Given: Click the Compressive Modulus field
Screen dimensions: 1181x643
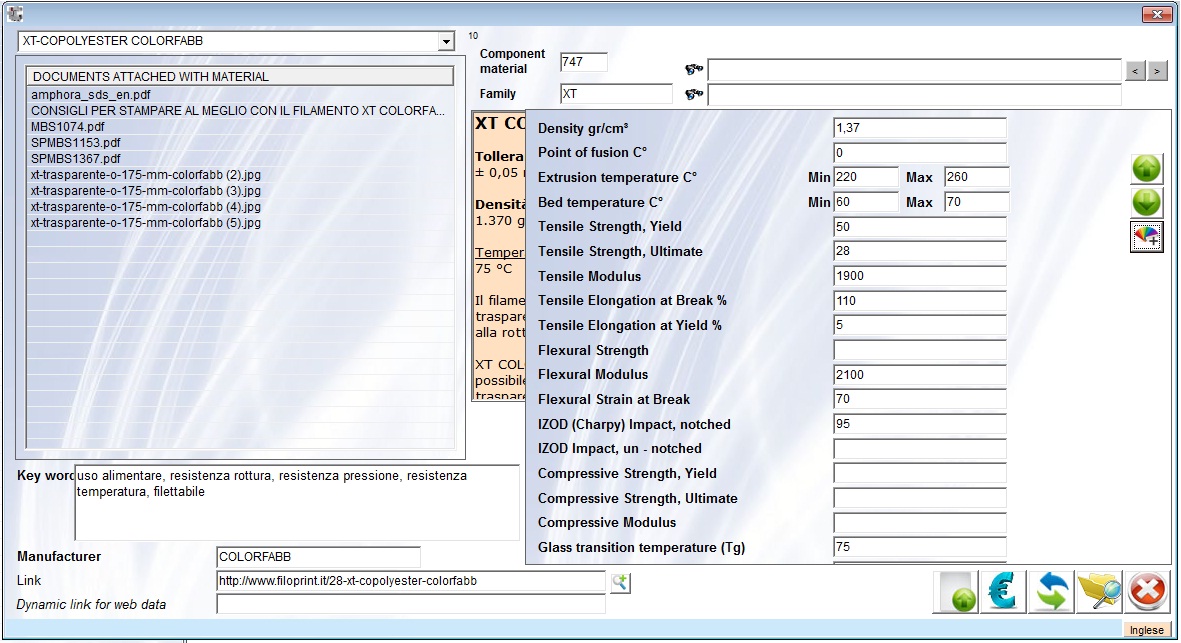Looking at the screenshot, I should 920,523.
